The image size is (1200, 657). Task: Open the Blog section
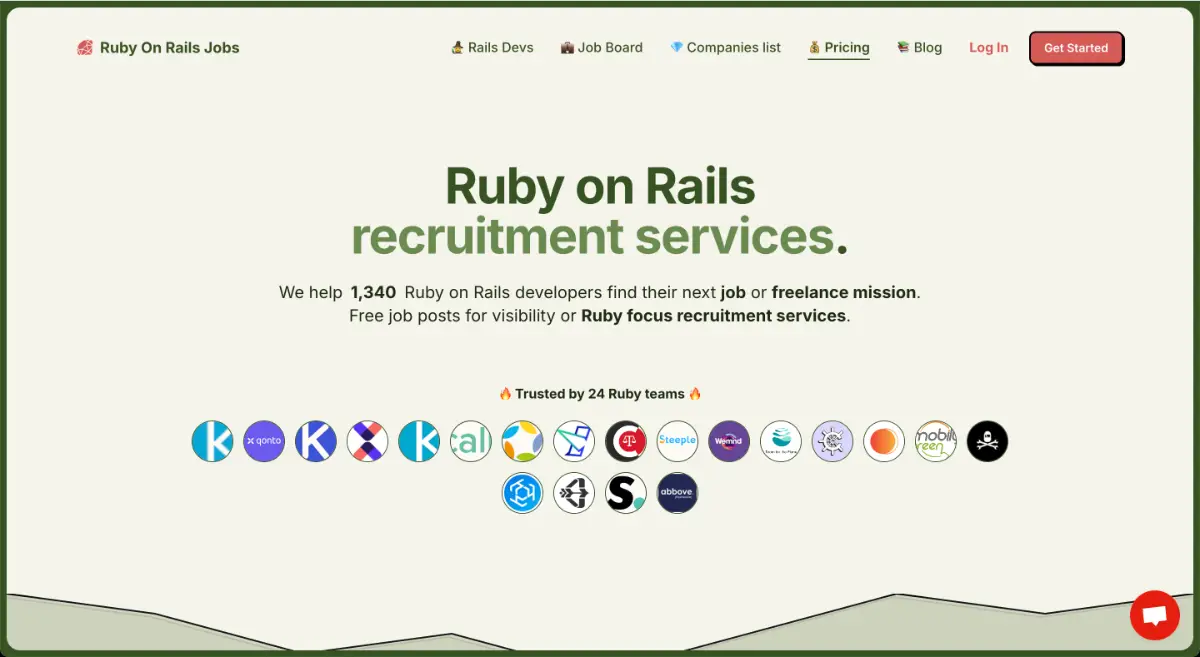pyautogui.click(x=919, y=47)
